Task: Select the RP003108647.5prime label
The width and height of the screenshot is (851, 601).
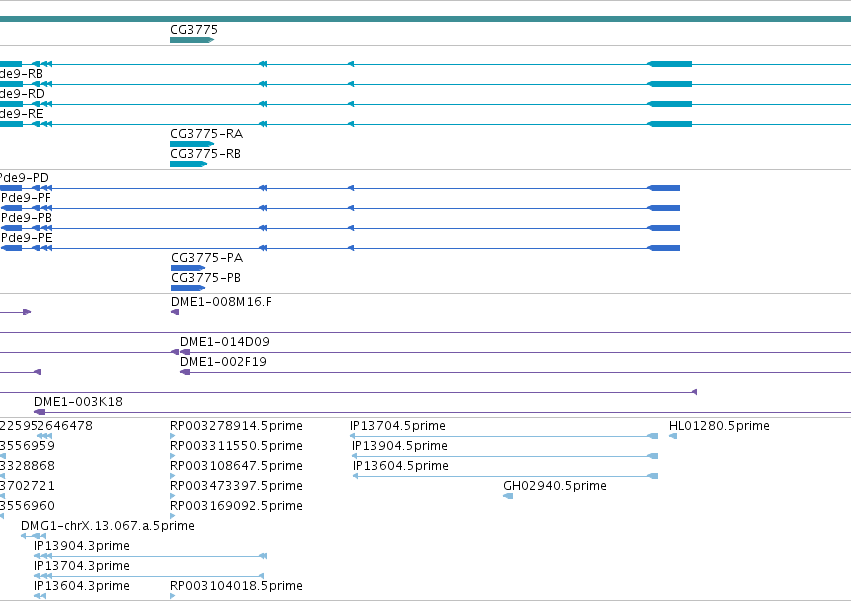Action: click(x=236, y=466)
